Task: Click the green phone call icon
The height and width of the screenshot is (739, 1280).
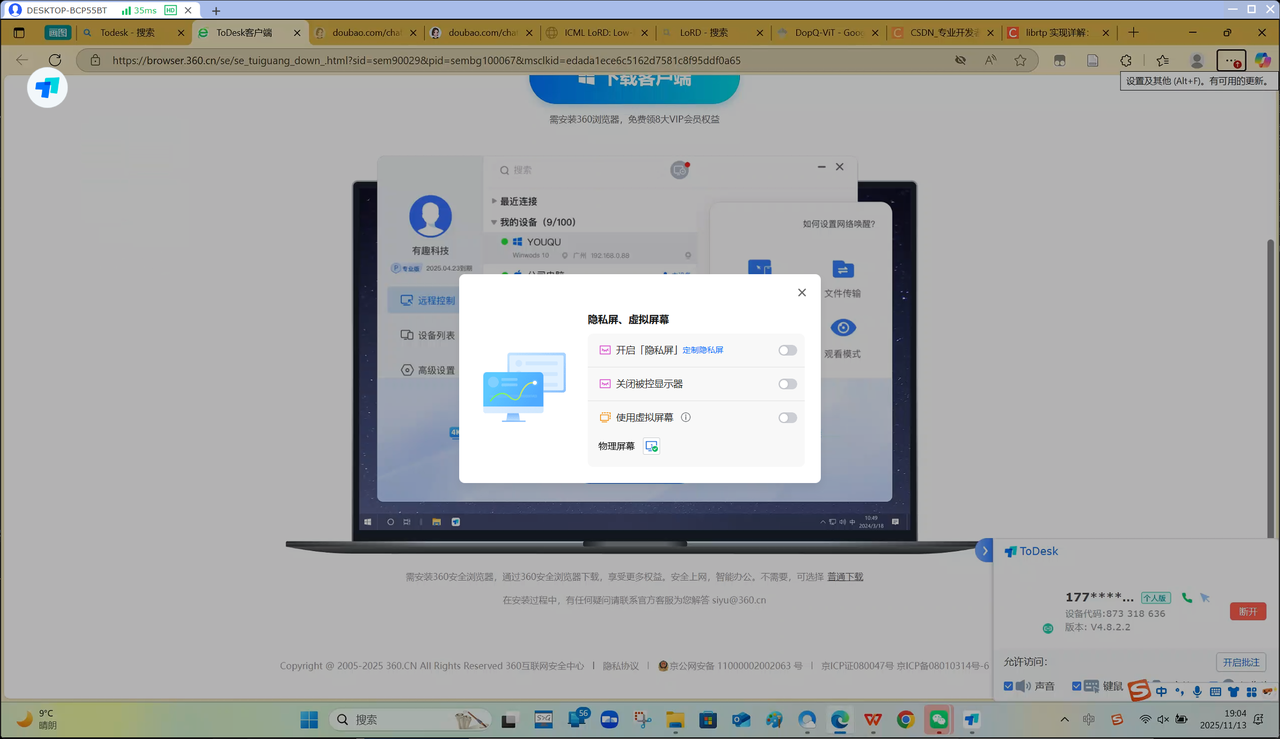Action: click(1187, 598)
